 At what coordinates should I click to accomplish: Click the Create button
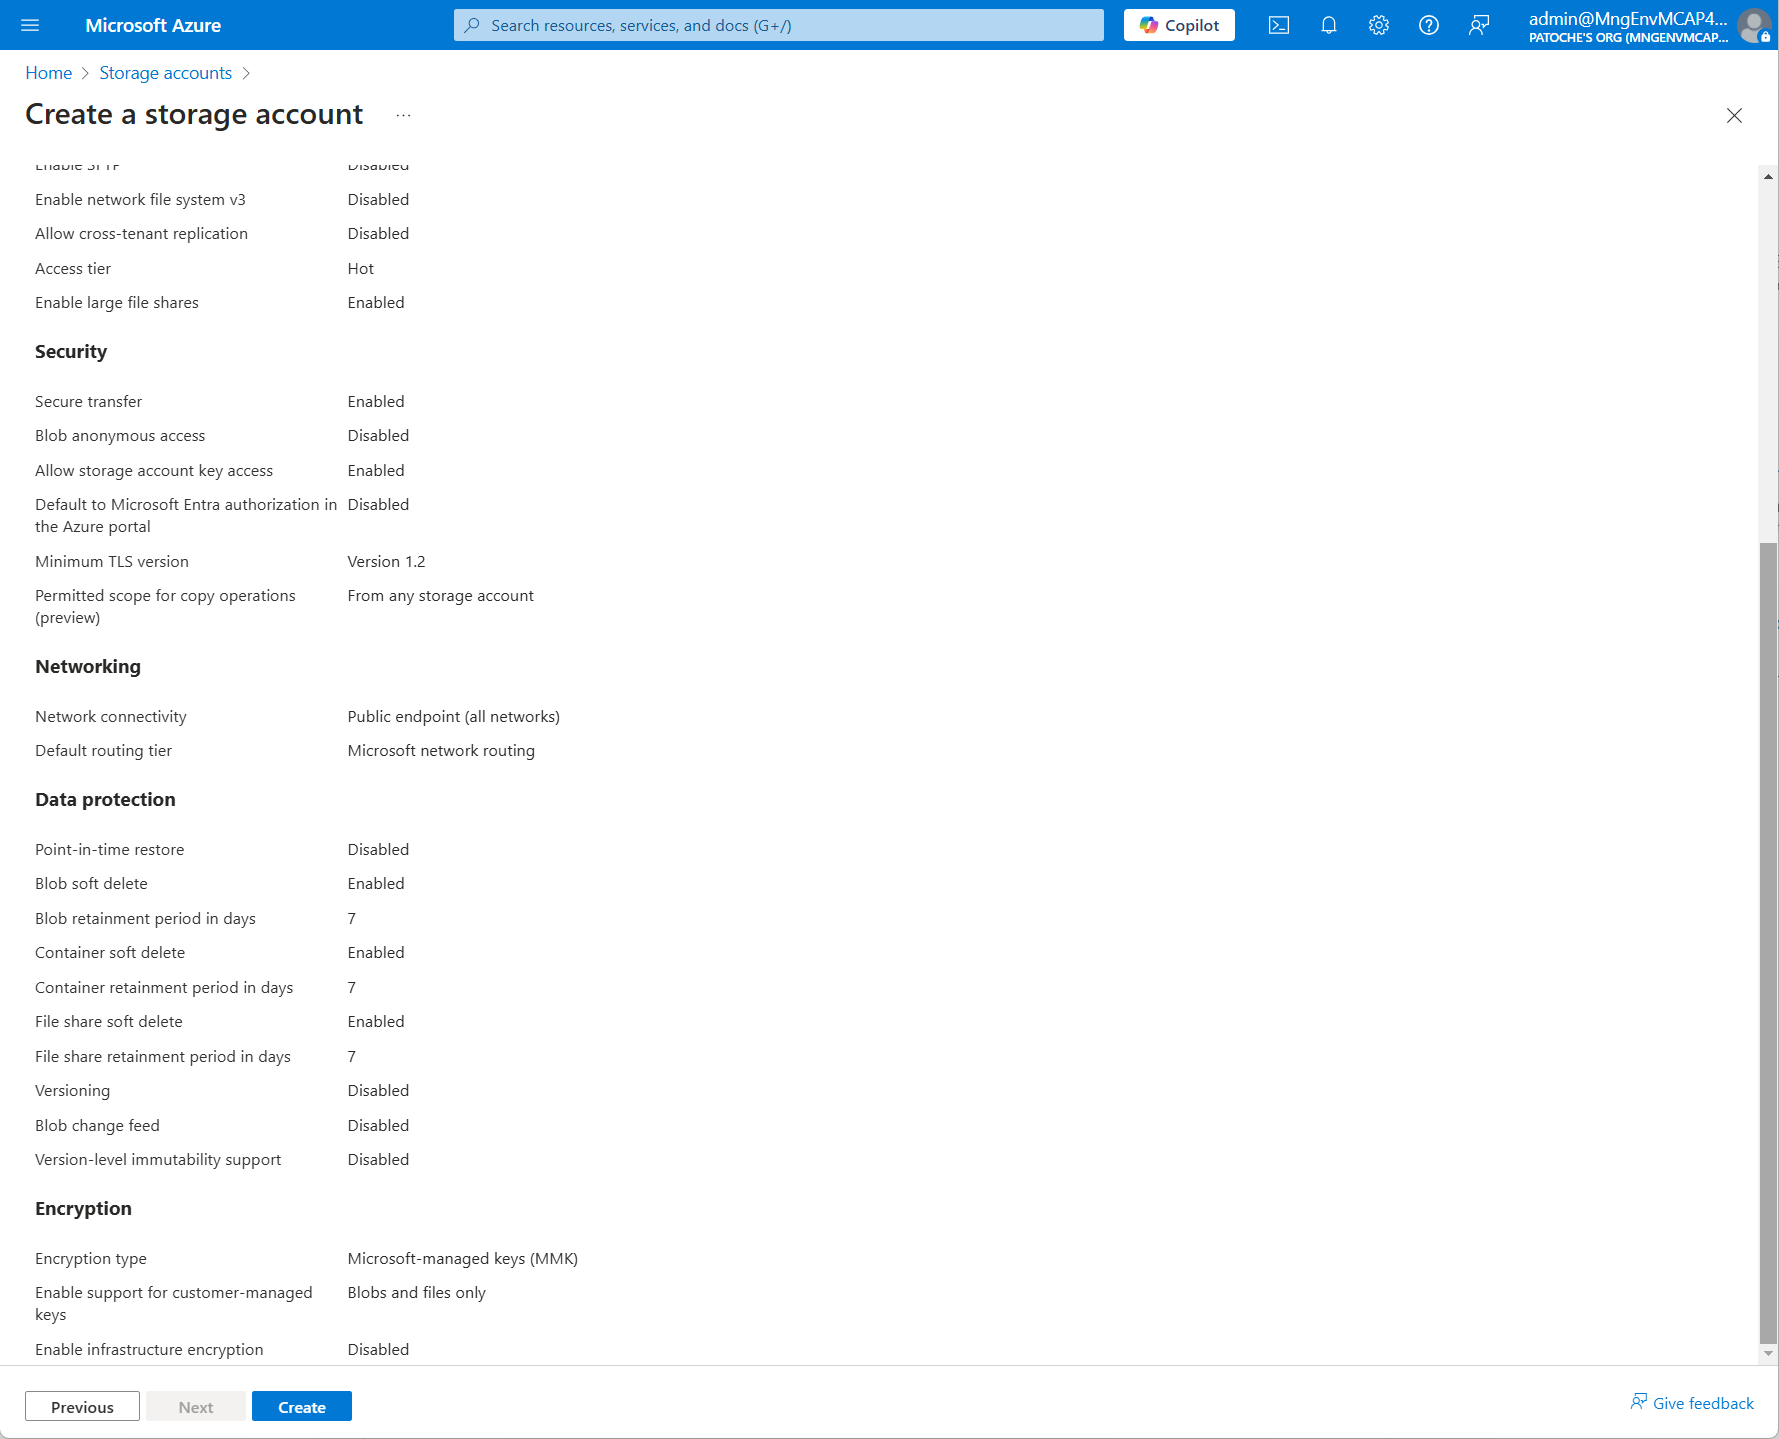301,1406
